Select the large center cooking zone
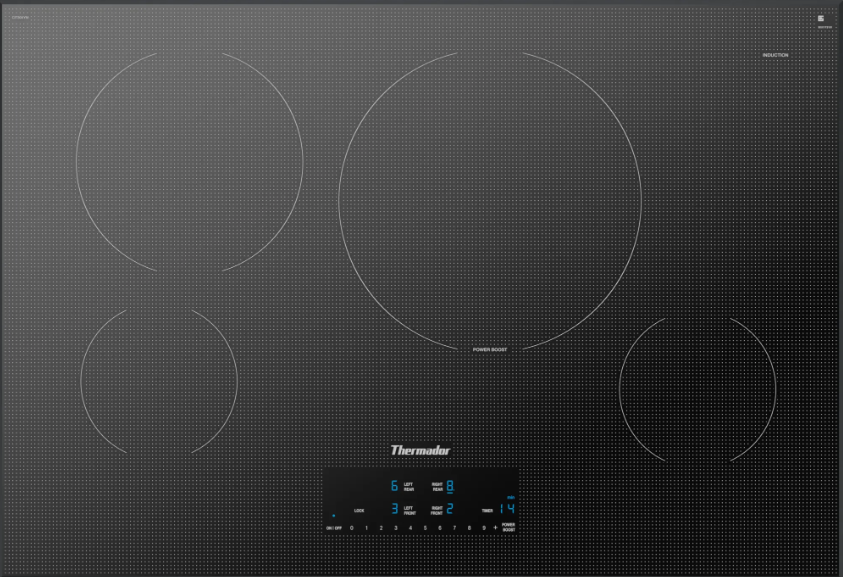 [490, 200]
